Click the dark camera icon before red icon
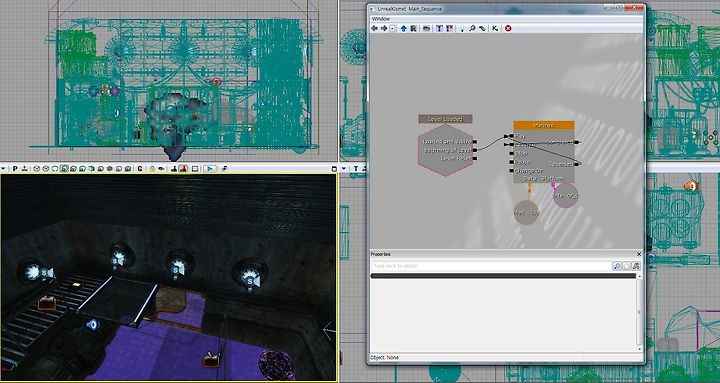720x383 pixels. (174, 169)
